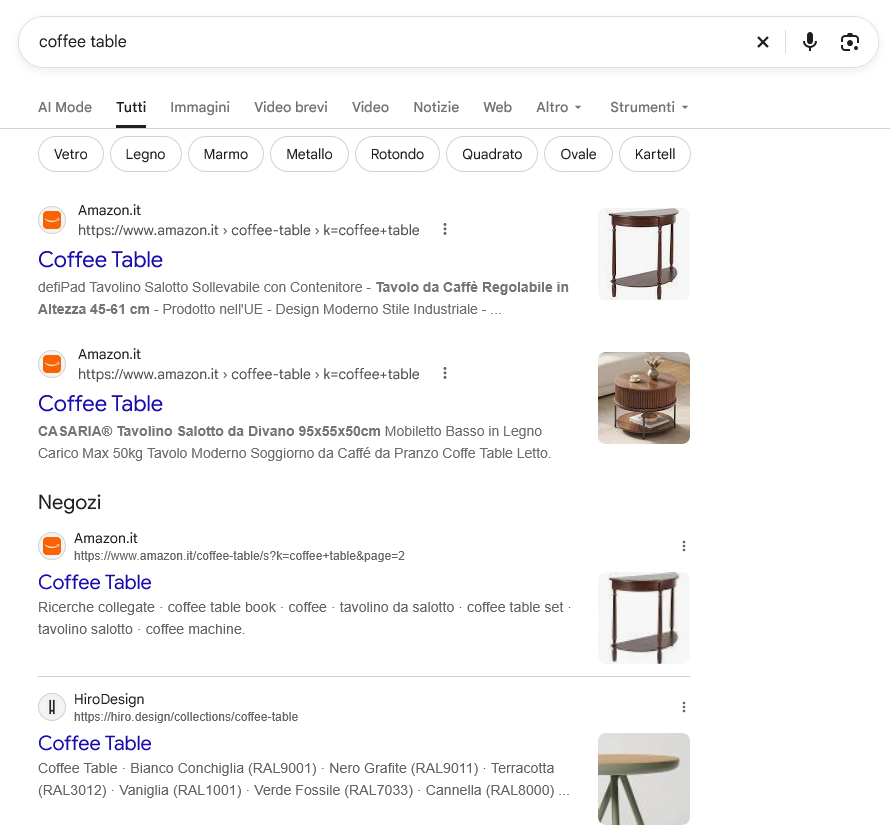Clear the search box with the X icon
The width and height of the screenshot is (890, 839).
click(x=763, y=42)
